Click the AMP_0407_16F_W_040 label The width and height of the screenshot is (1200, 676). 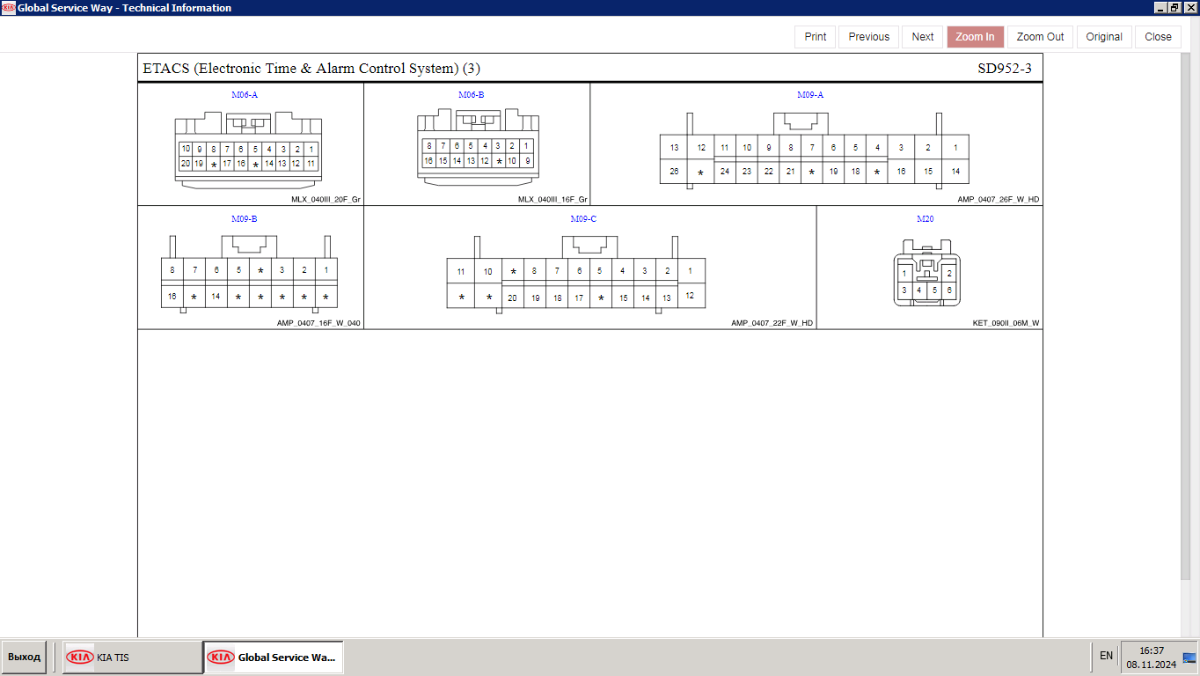319,323
